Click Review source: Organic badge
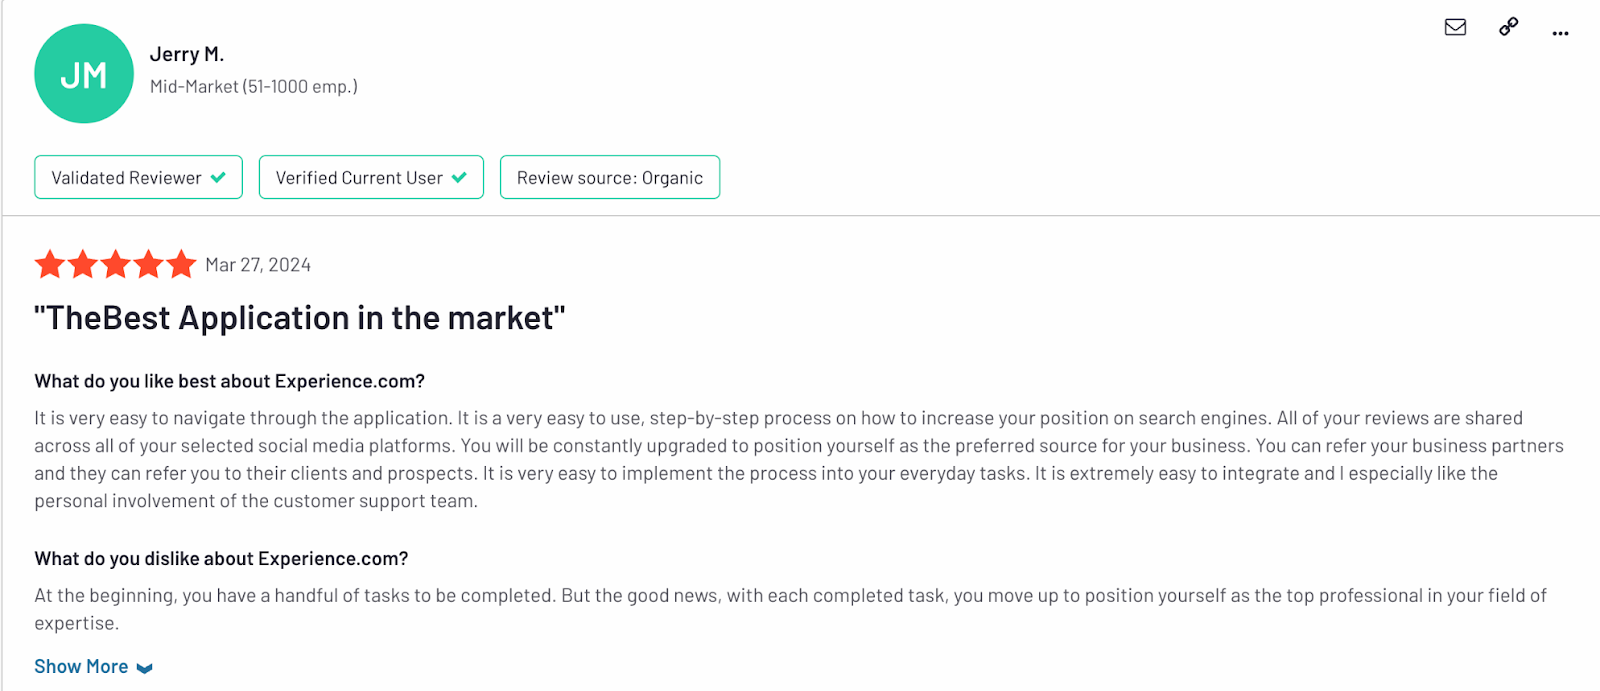Viewport: 1600px width, 691px height. [610, 177]
